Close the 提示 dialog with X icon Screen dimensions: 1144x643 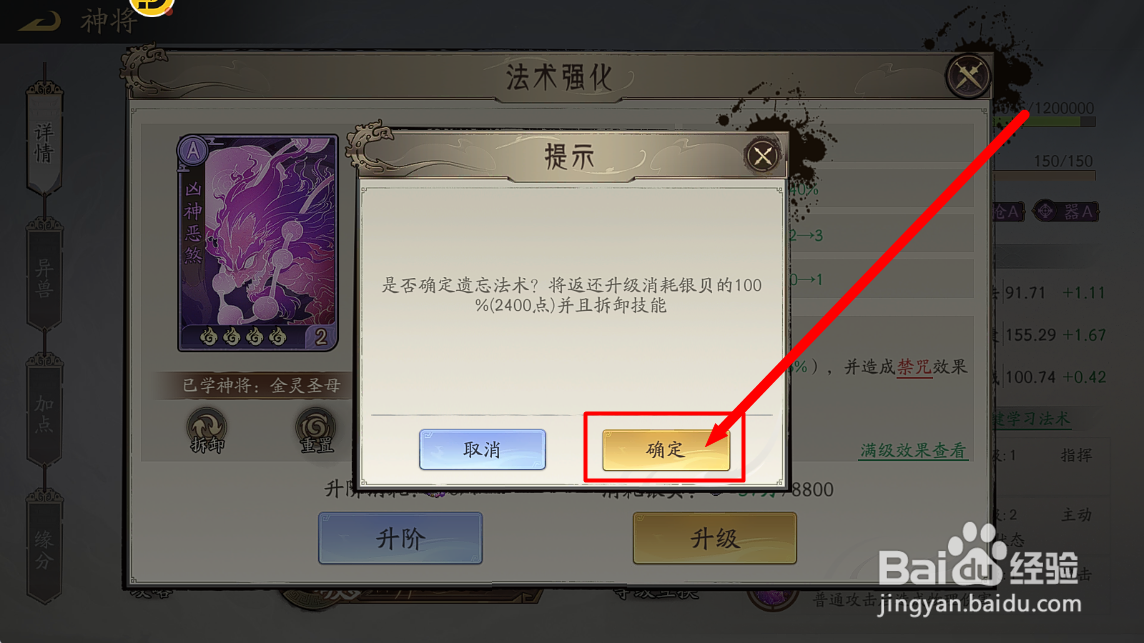click(762, 155)
